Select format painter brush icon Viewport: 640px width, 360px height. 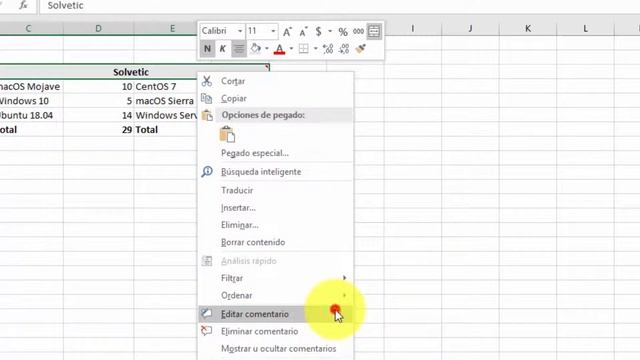coord(360,49)
